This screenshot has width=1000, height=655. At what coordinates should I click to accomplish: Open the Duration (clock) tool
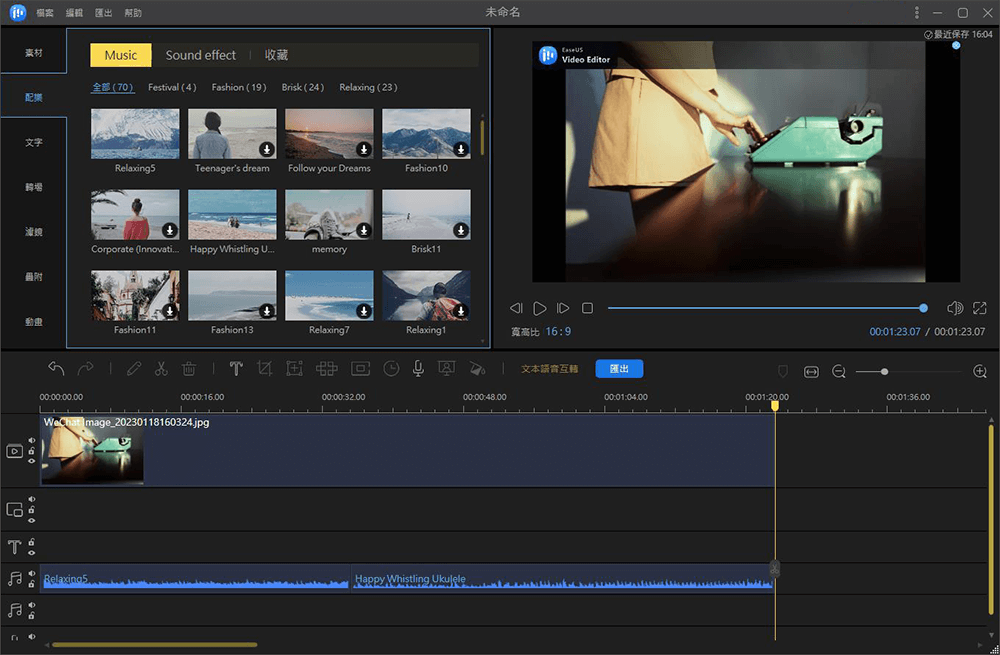(x=390, y=370)
